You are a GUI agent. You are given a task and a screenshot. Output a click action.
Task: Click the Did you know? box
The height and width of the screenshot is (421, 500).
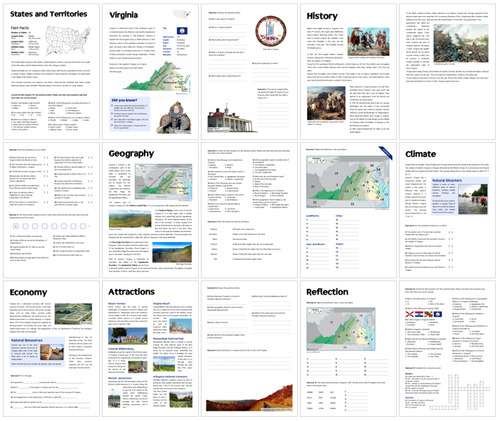[x=130, y=114]
